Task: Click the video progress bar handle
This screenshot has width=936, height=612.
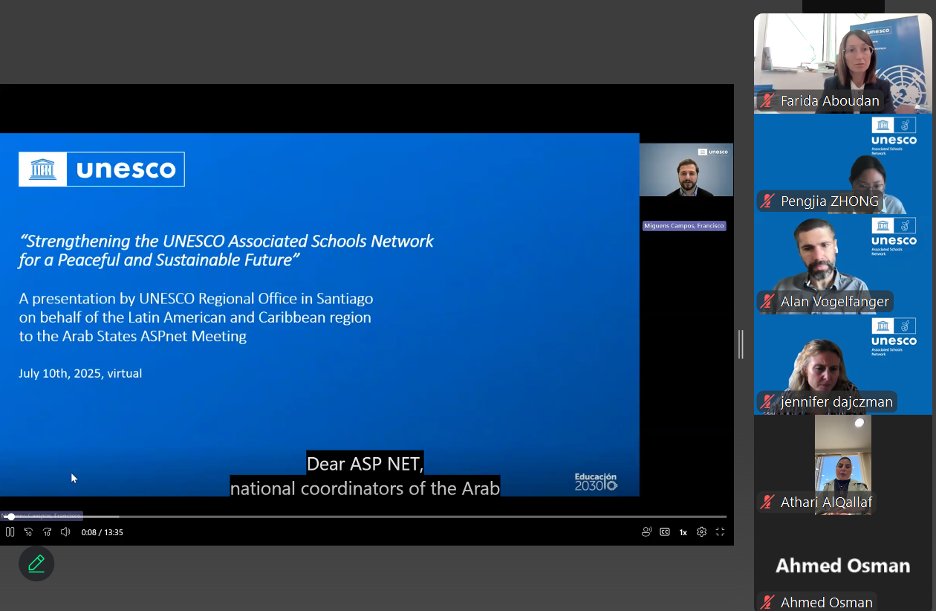Action: [11, 516]
